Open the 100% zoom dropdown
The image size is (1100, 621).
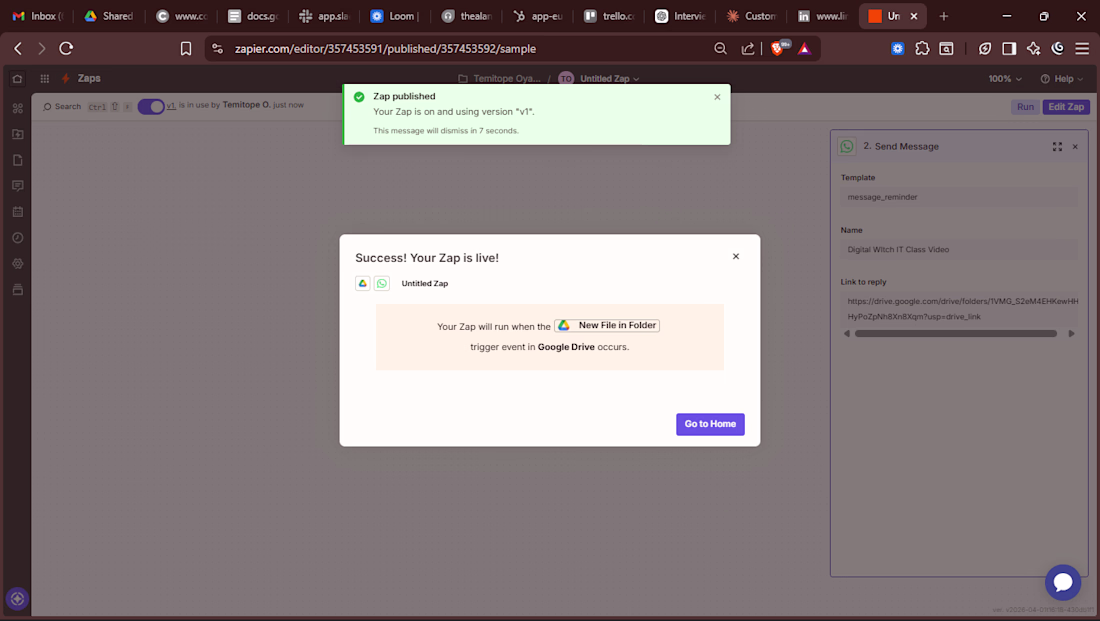[1005, 79]
